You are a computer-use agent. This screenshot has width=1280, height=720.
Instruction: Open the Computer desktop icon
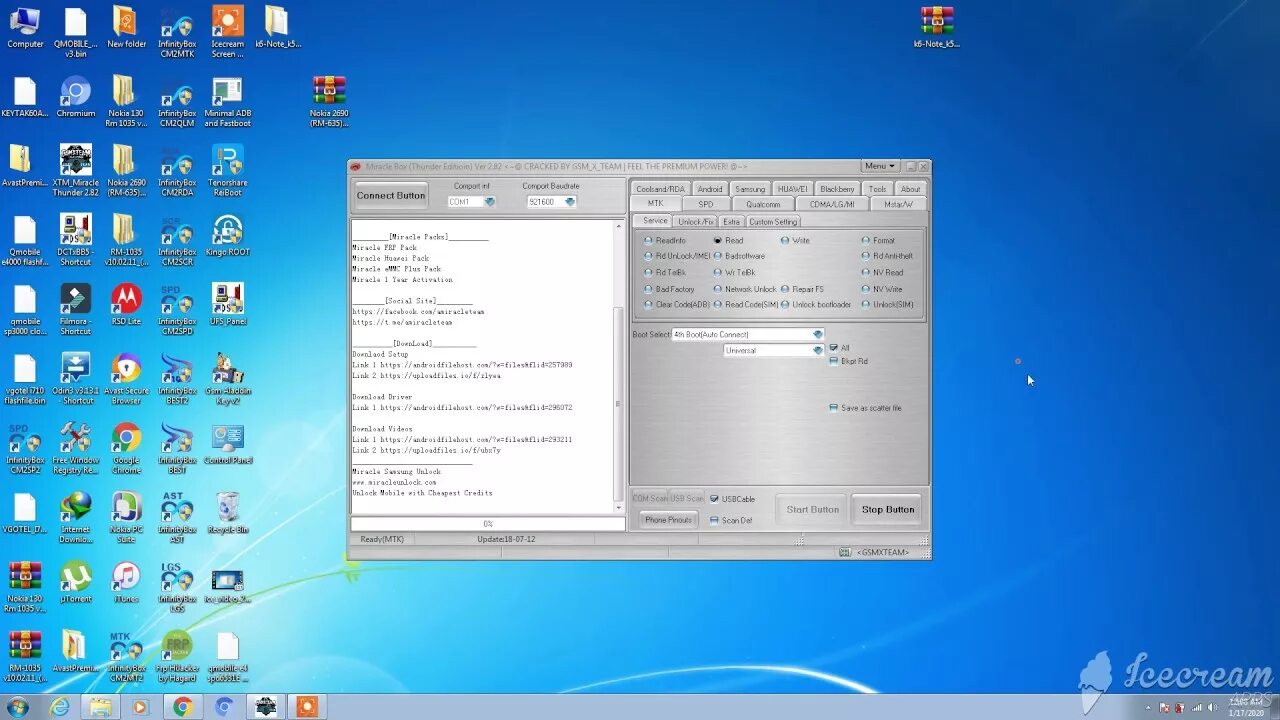coord(25,27)
